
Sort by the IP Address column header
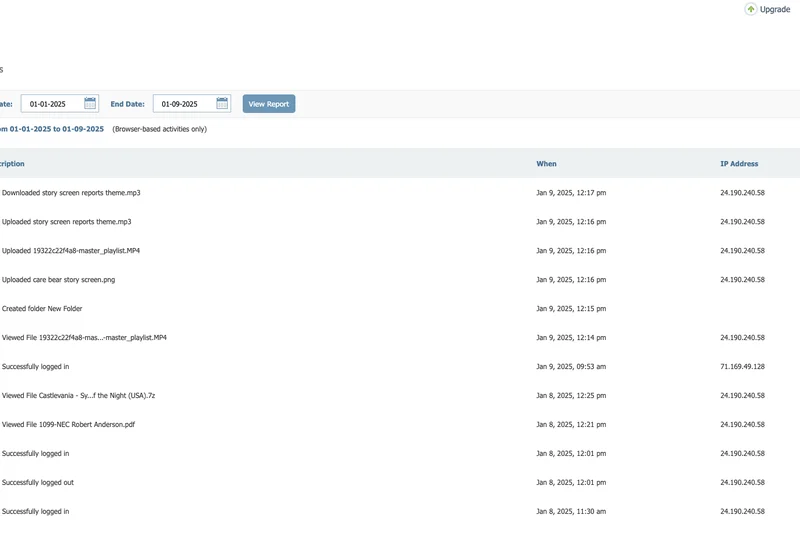pos(739,164)
